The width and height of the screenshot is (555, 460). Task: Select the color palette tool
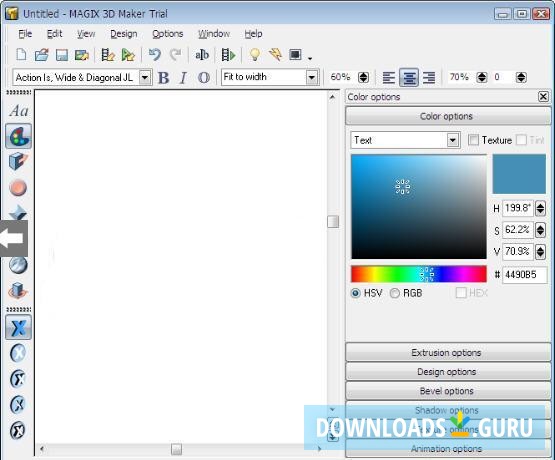pyautogui.click(x=18, y=136)
